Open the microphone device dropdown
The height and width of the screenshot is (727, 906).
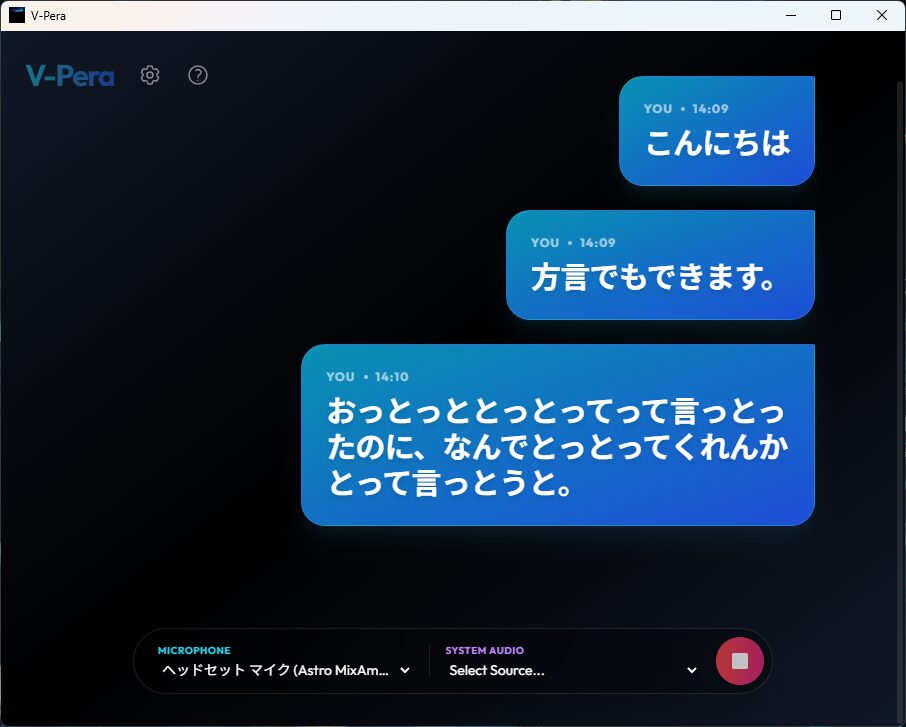click(x=275, y=670)
